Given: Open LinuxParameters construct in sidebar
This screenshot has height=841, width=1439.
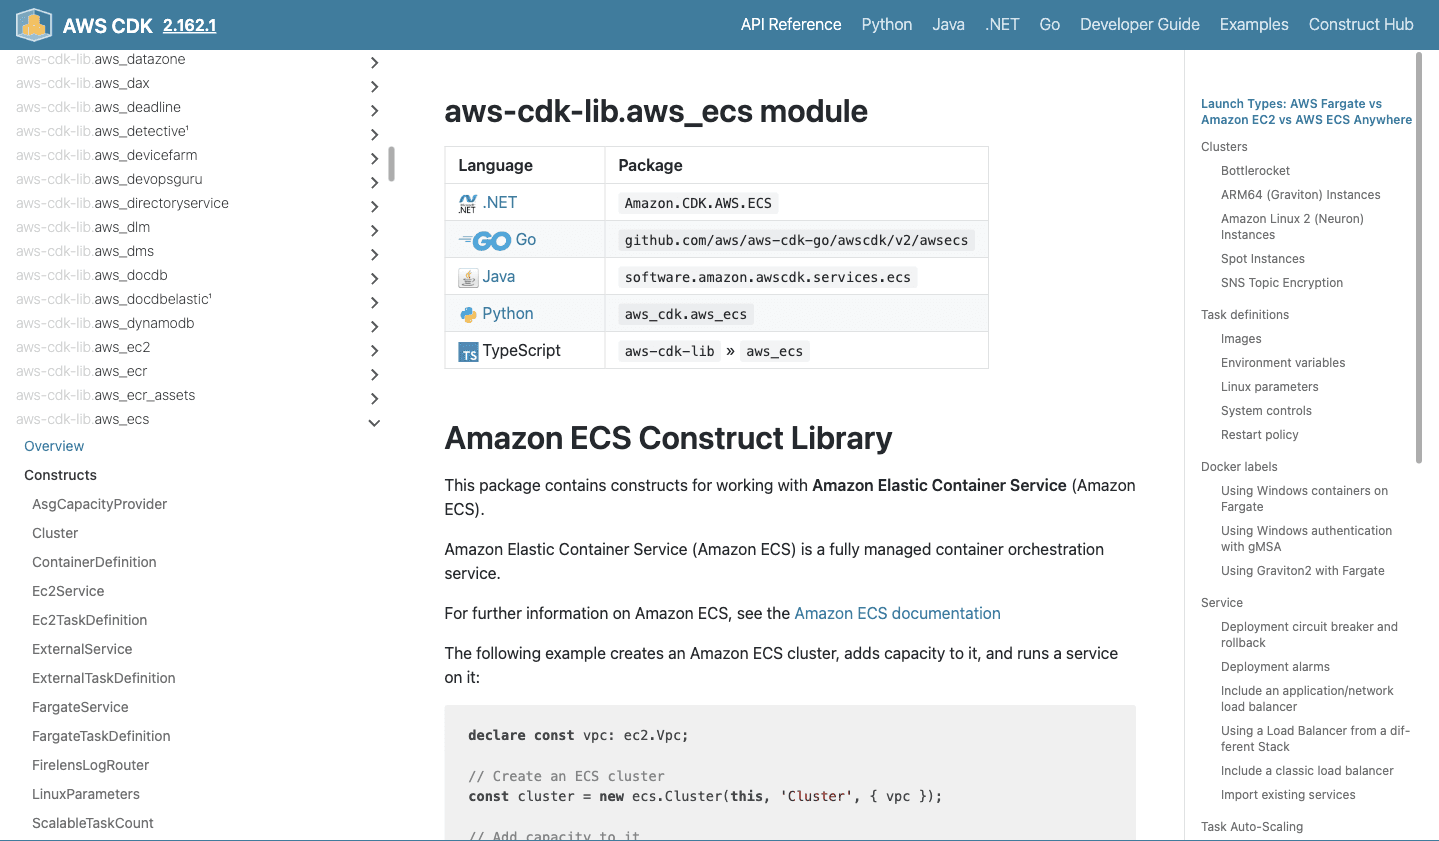Looking at the screenshot, I should pyautogui.click(x=86, y=795).
